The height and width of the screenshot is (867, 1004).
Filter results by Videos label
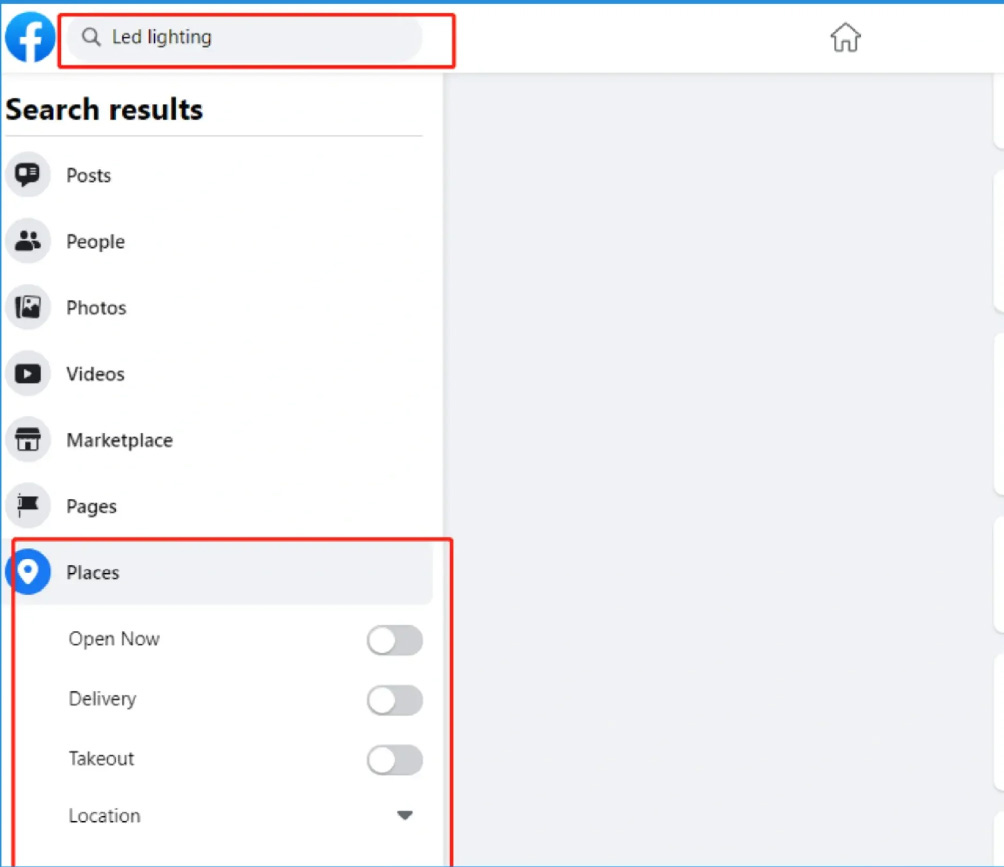[95, 374]
